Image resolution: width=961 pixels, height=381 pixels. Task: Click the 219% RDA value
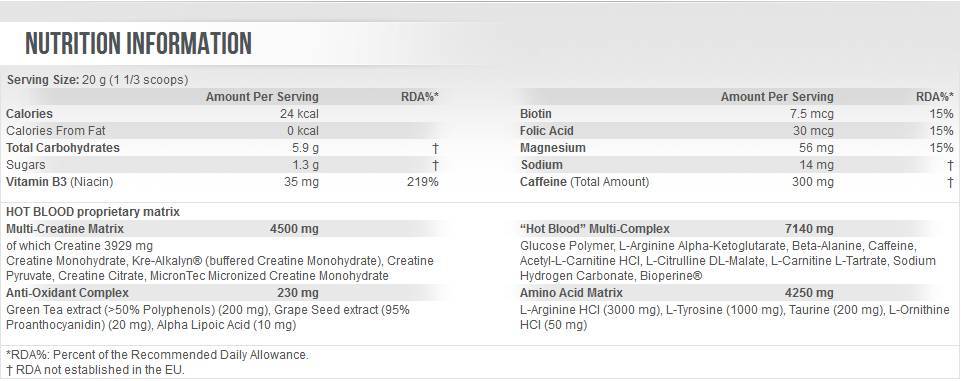coord(423,182)
